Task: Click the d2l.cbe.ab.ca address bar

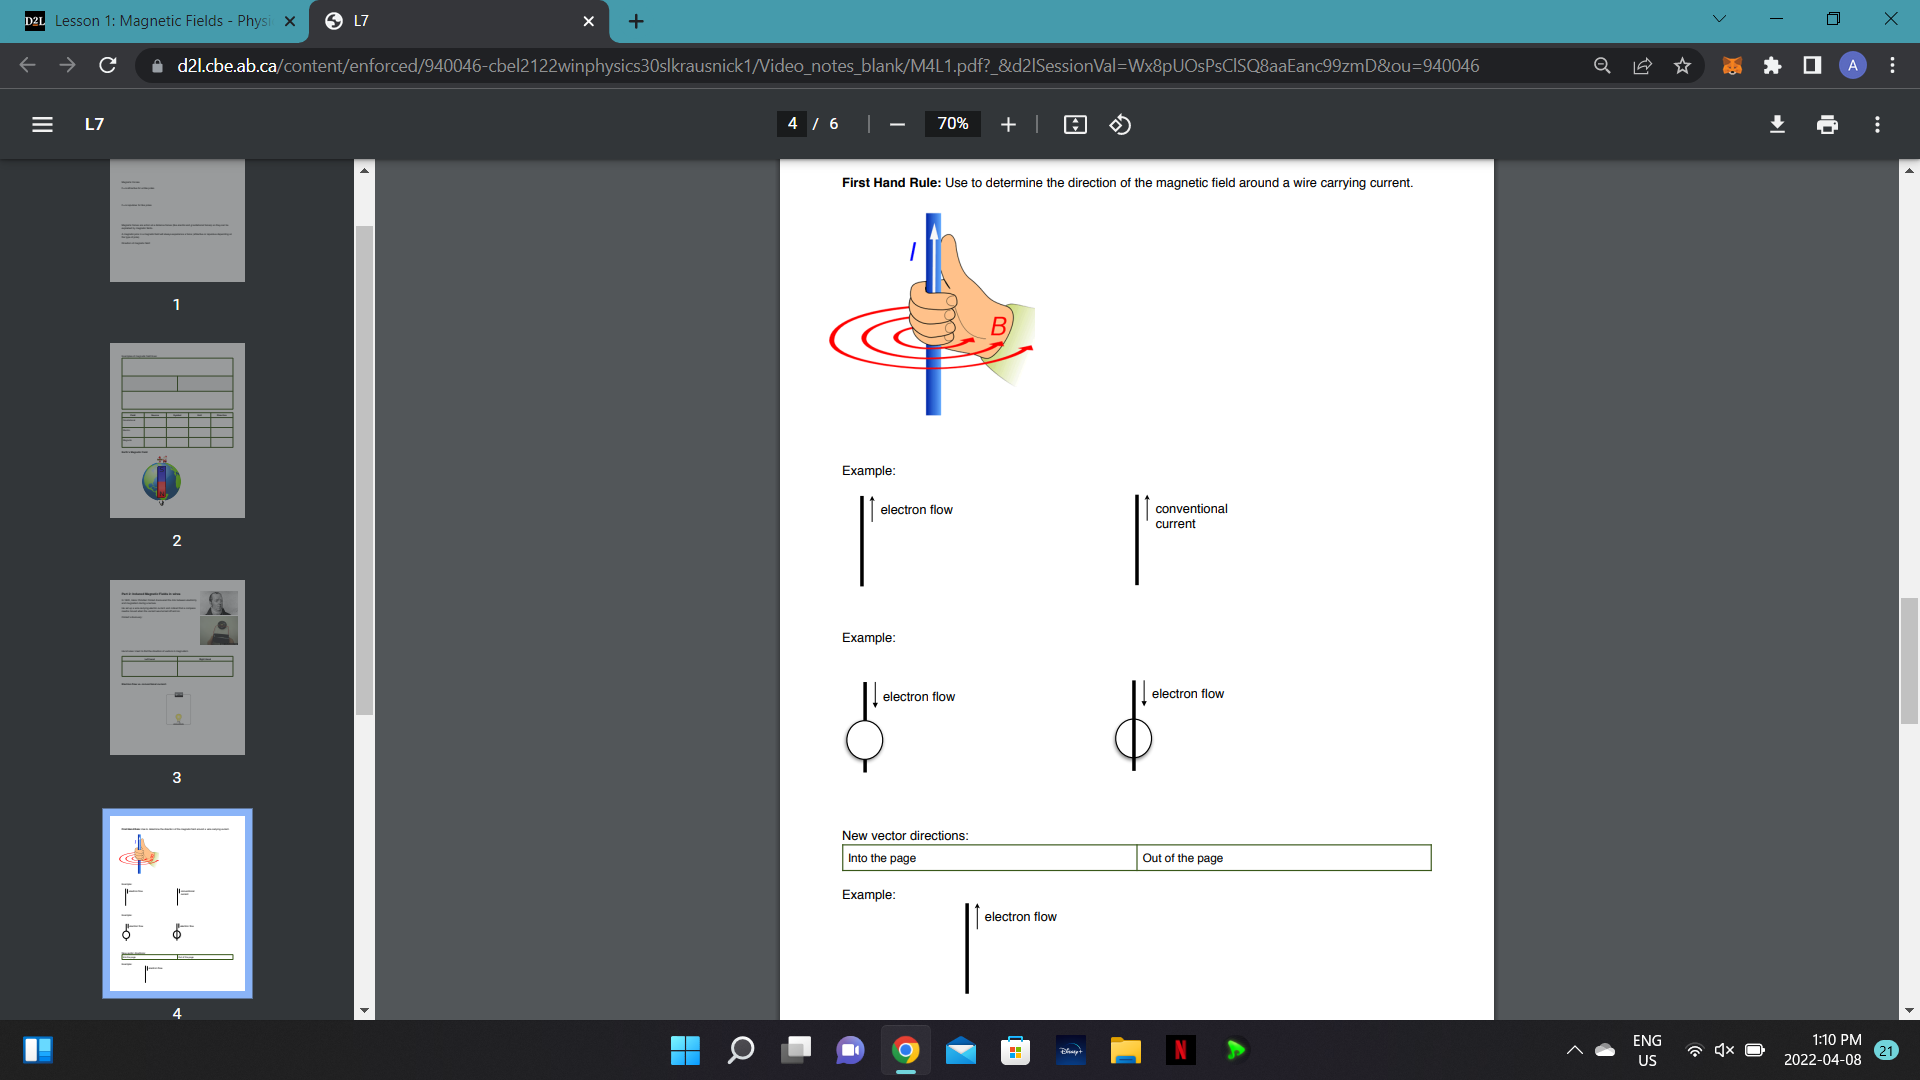Action: [x=828, y=65]
